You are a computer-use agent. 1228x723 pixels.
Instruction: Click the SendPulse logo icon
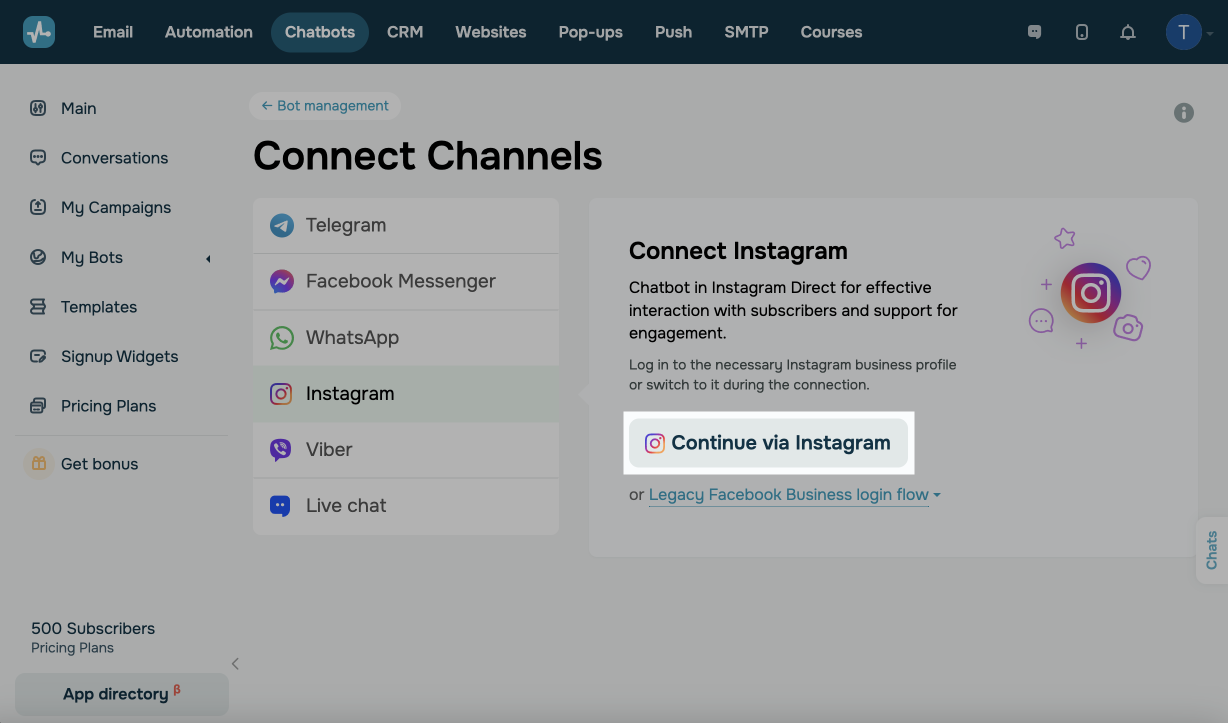(39, 32)
